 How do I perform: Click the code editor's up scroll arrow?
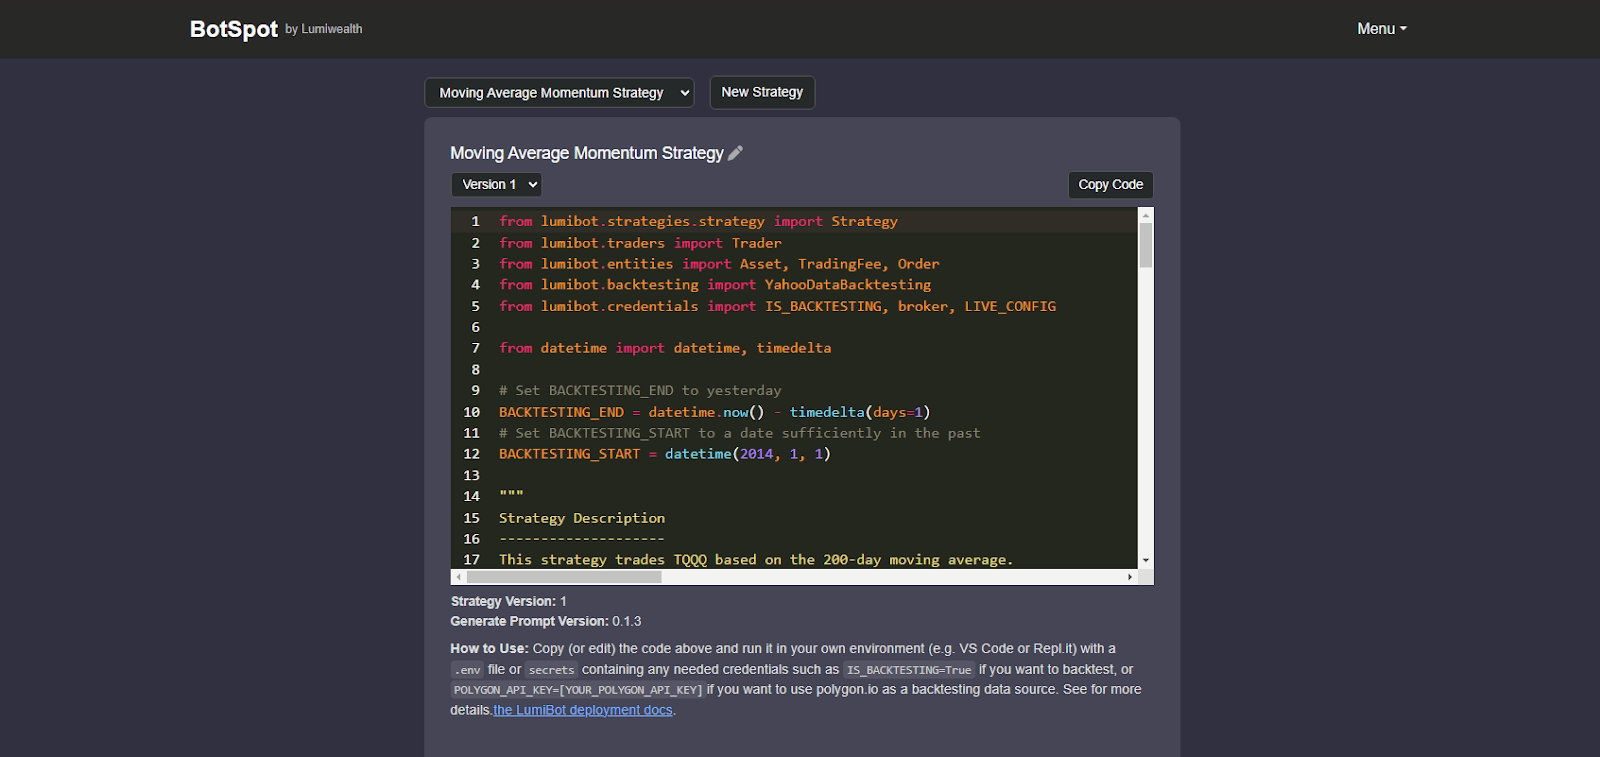pos(1146,214)
